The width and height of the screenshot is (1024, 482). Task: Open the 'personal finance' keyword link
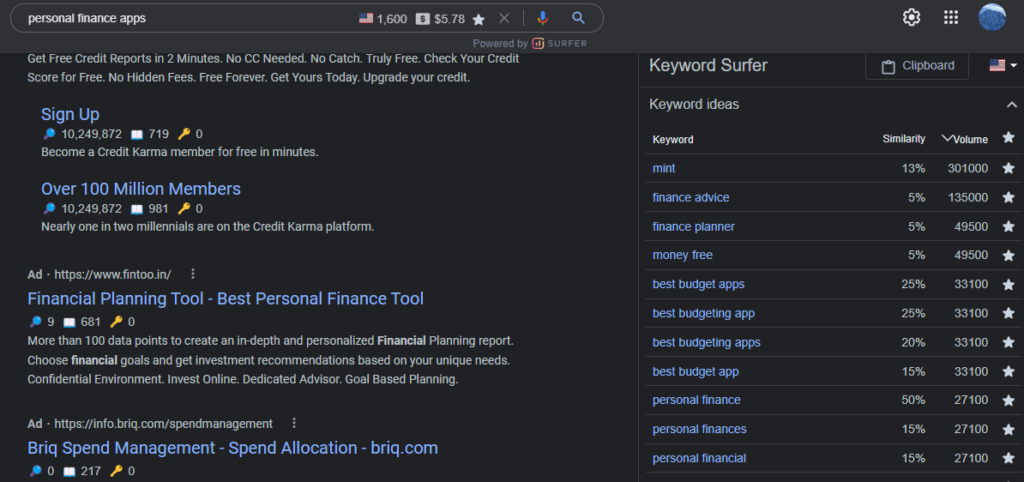click(696, 400)
